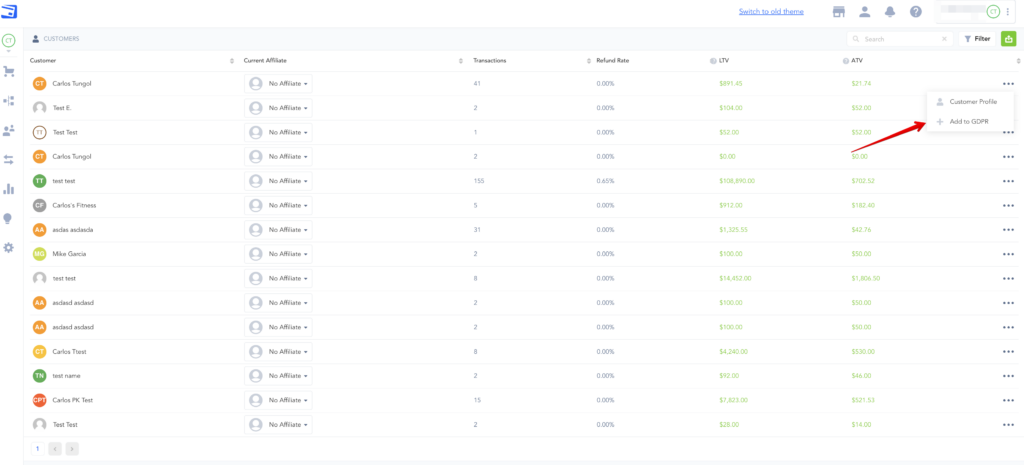Click the Filter button
Viewport: 1024px width, 465px height.
click(977, 39)
